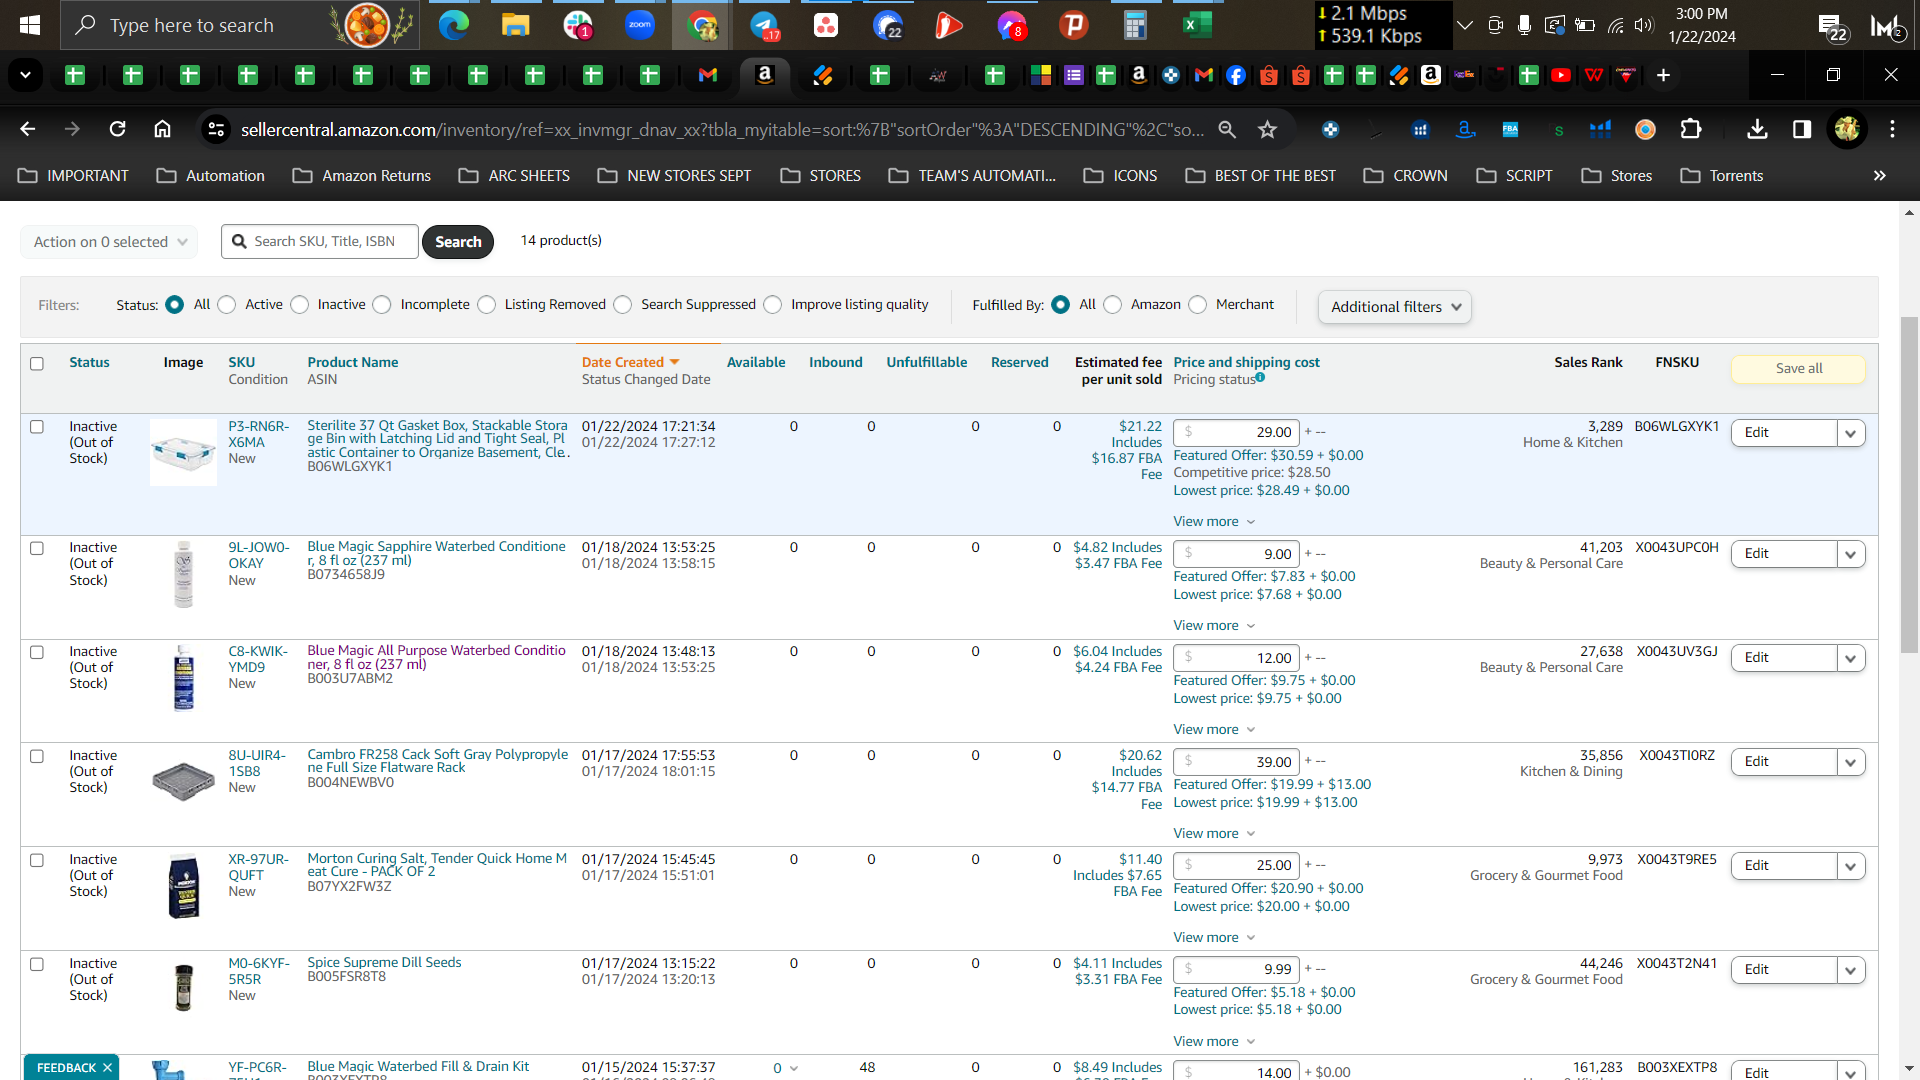Open the BEST OF THE BEST bookmarks folder
Screen dimensions: 1920x1080
click(x=1261, y=175)
